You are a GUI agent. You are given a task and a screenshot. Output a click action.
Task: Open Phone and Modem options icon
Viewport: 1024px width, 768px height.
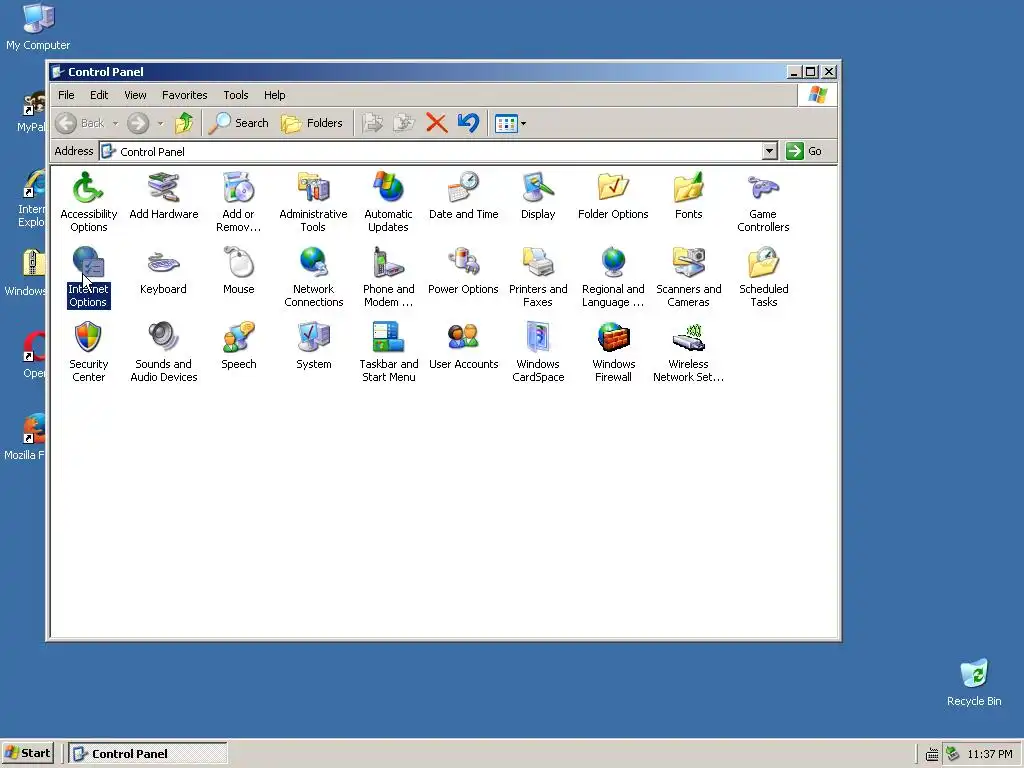coord(389,276)
